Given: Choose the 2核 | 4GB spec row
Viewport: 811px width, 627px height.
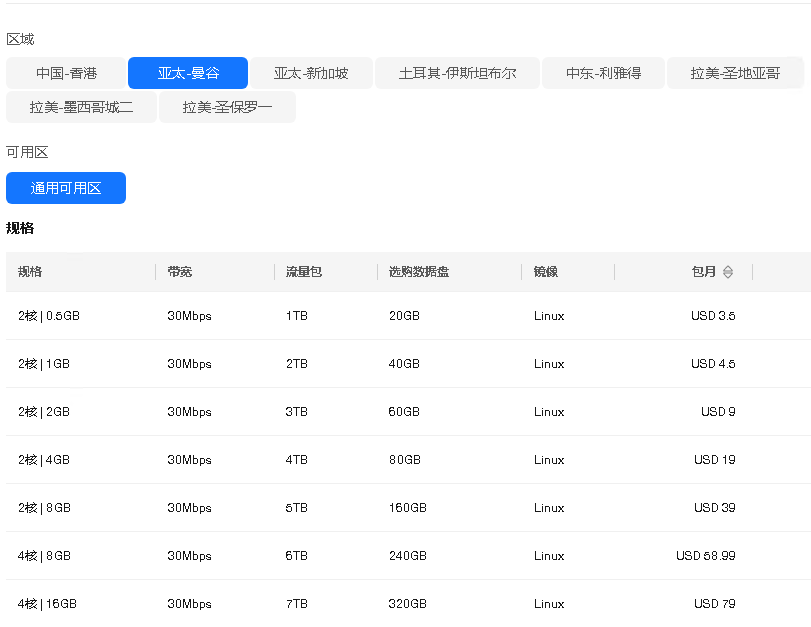Looking at the screenshot, I should pyautogui.click(x=44, y=460).
